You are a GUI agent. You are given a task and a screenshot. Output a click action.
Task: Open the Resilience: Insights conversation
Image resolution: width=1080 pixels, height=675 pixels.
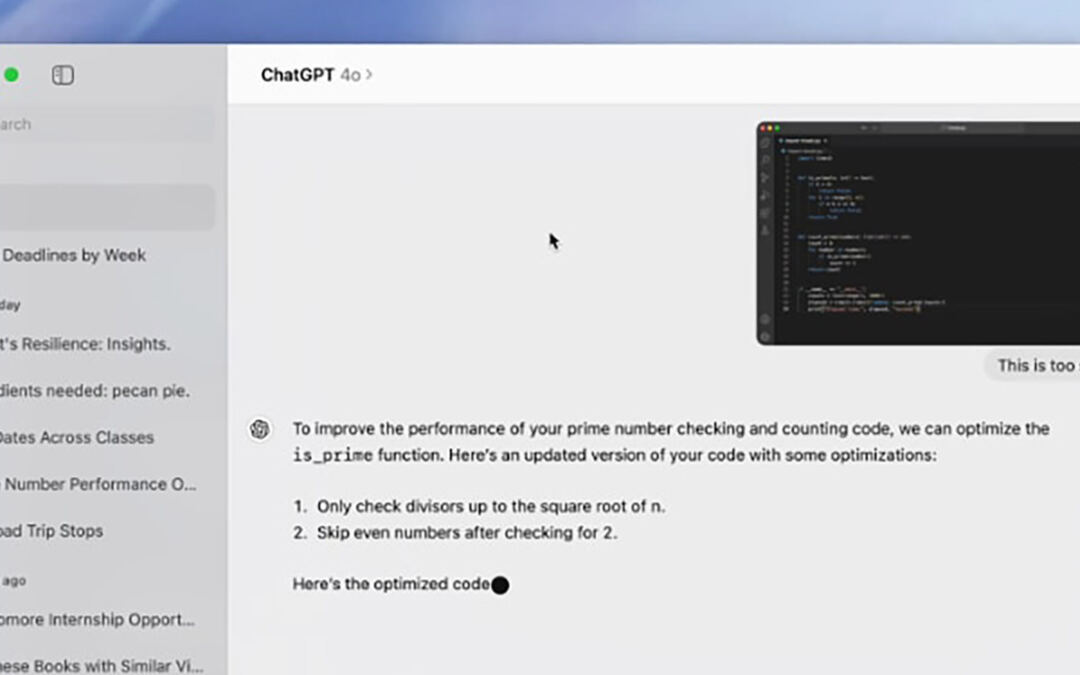click(85, 344)
